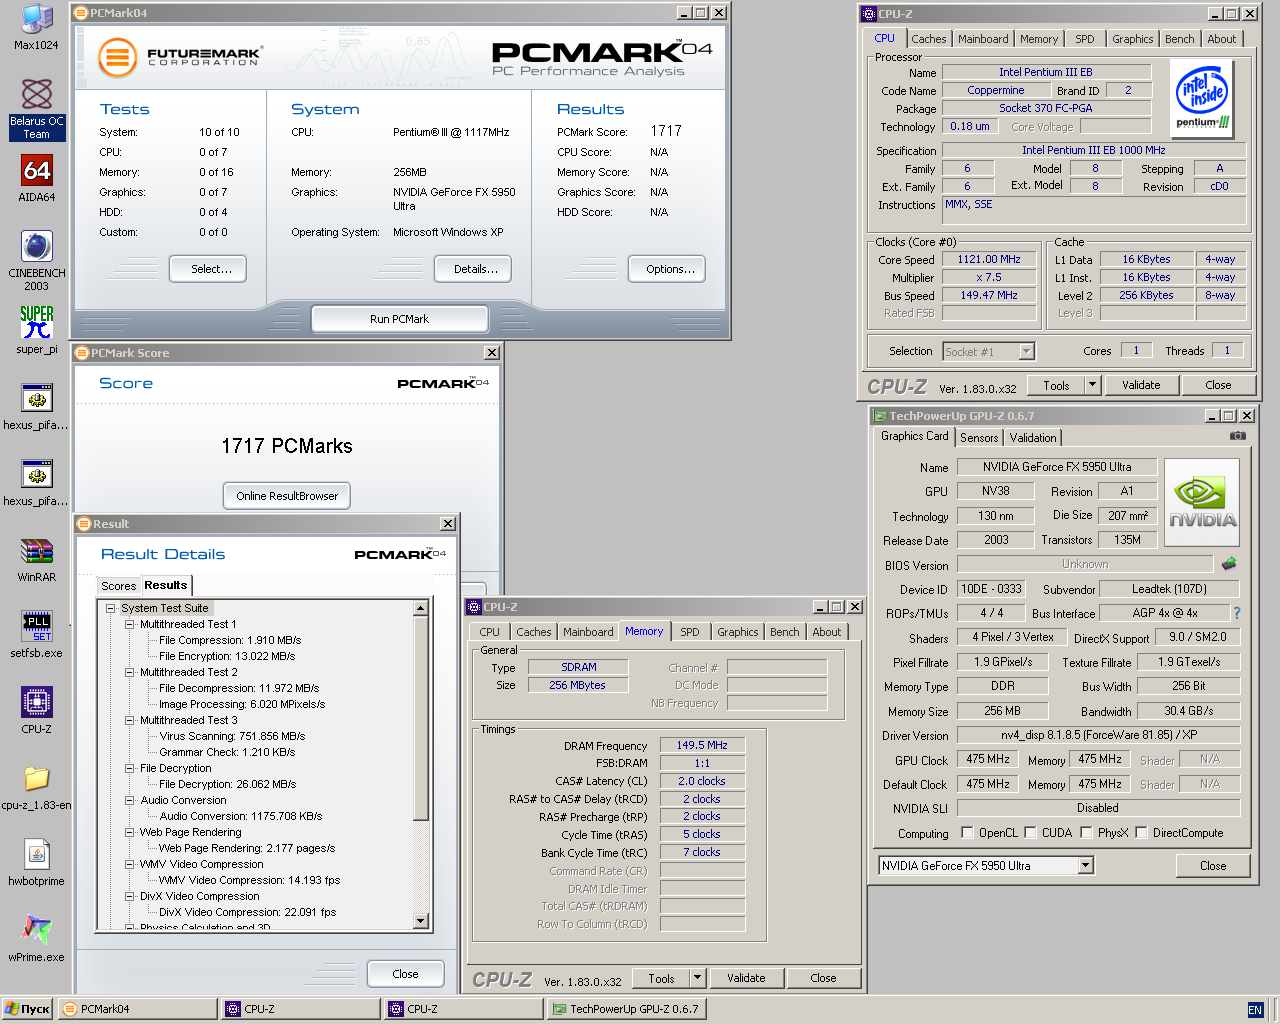Collapse the Multithreaded Test 2 node

click(130, 672)
